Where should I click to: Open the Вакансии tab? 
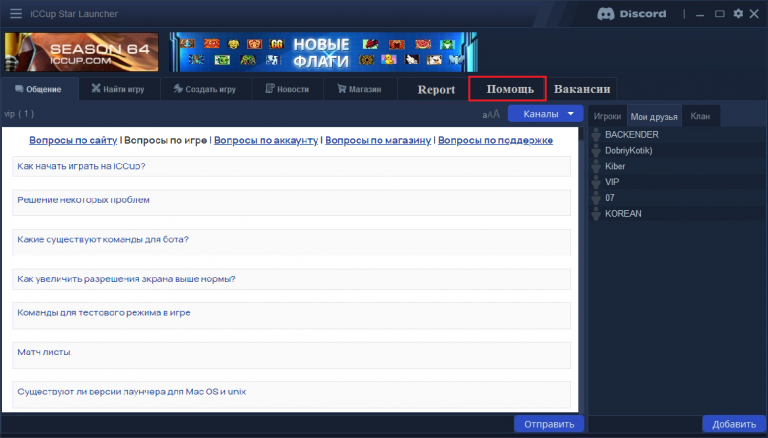[x=582, y=89]
